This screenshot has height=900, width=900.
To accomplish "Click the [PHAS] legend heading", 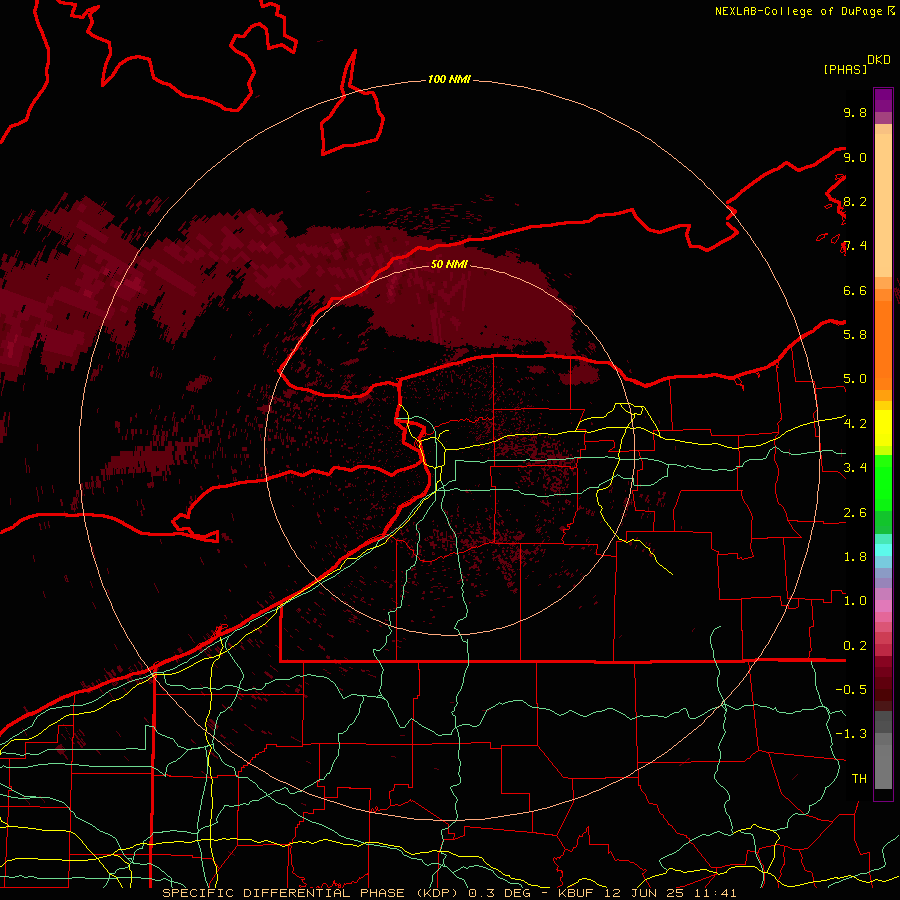I will point(845,69).
